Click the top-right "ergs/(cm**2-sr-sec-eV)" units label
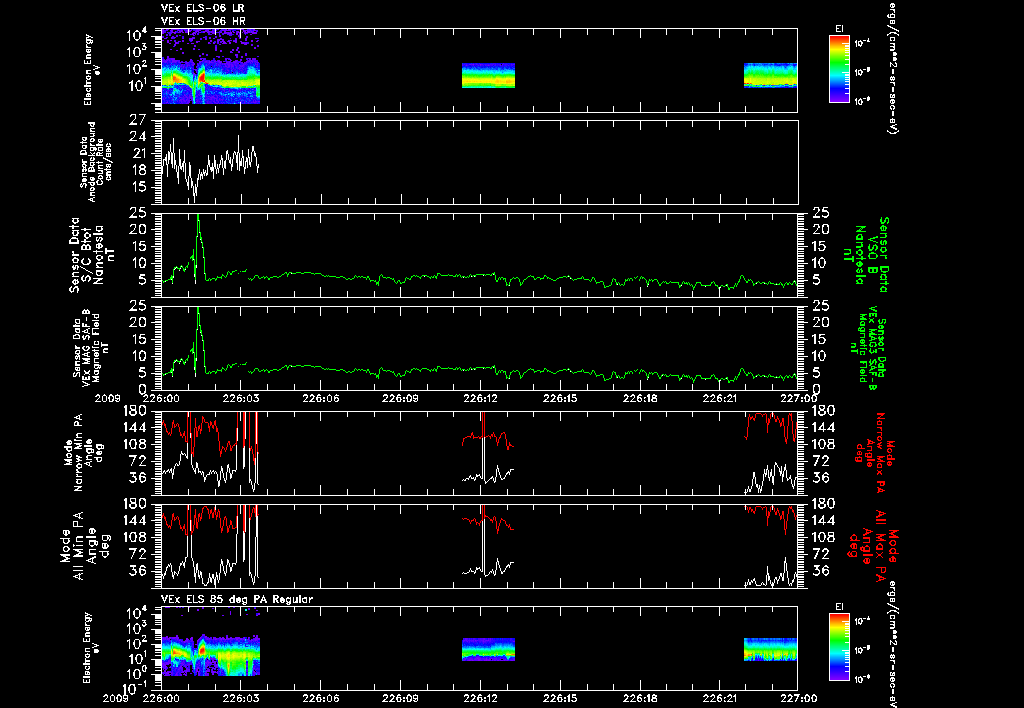Image resolution: width=1024 pixels, height=708 pixels. [892, 68]
